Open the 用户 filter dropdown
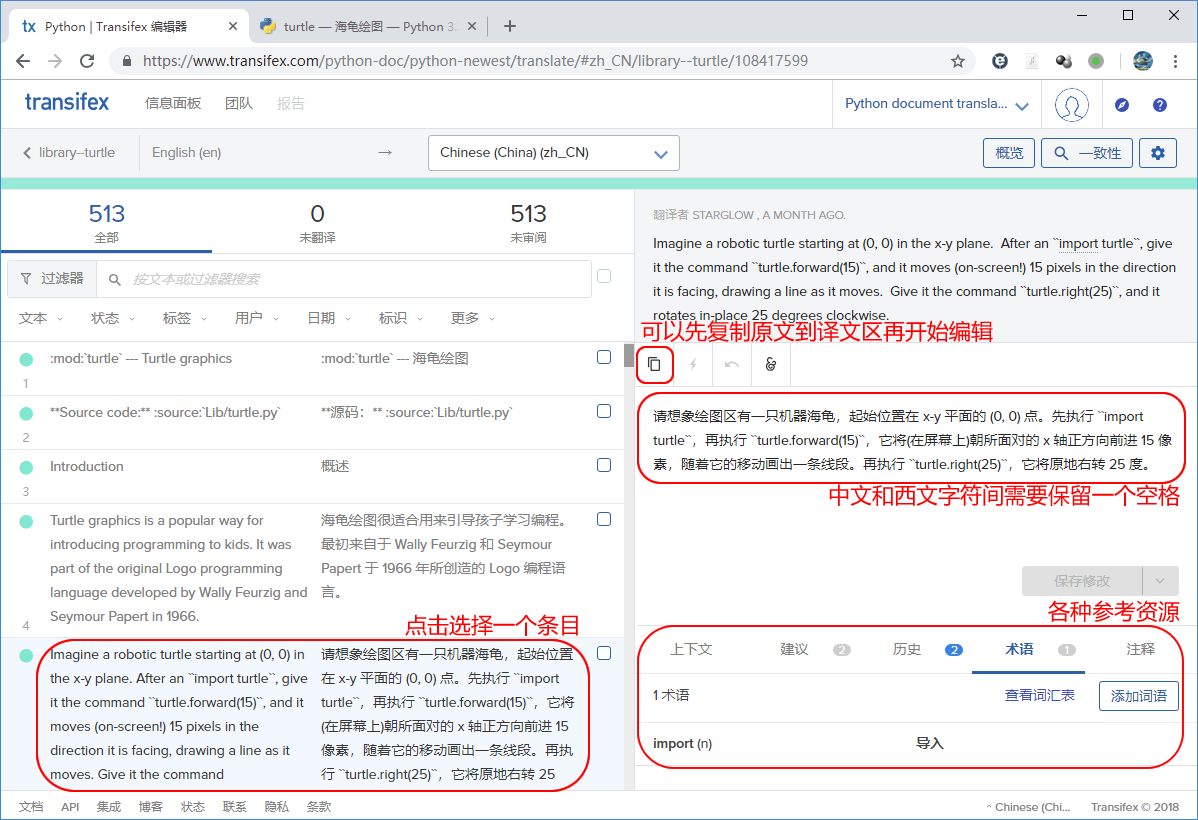 257,318
